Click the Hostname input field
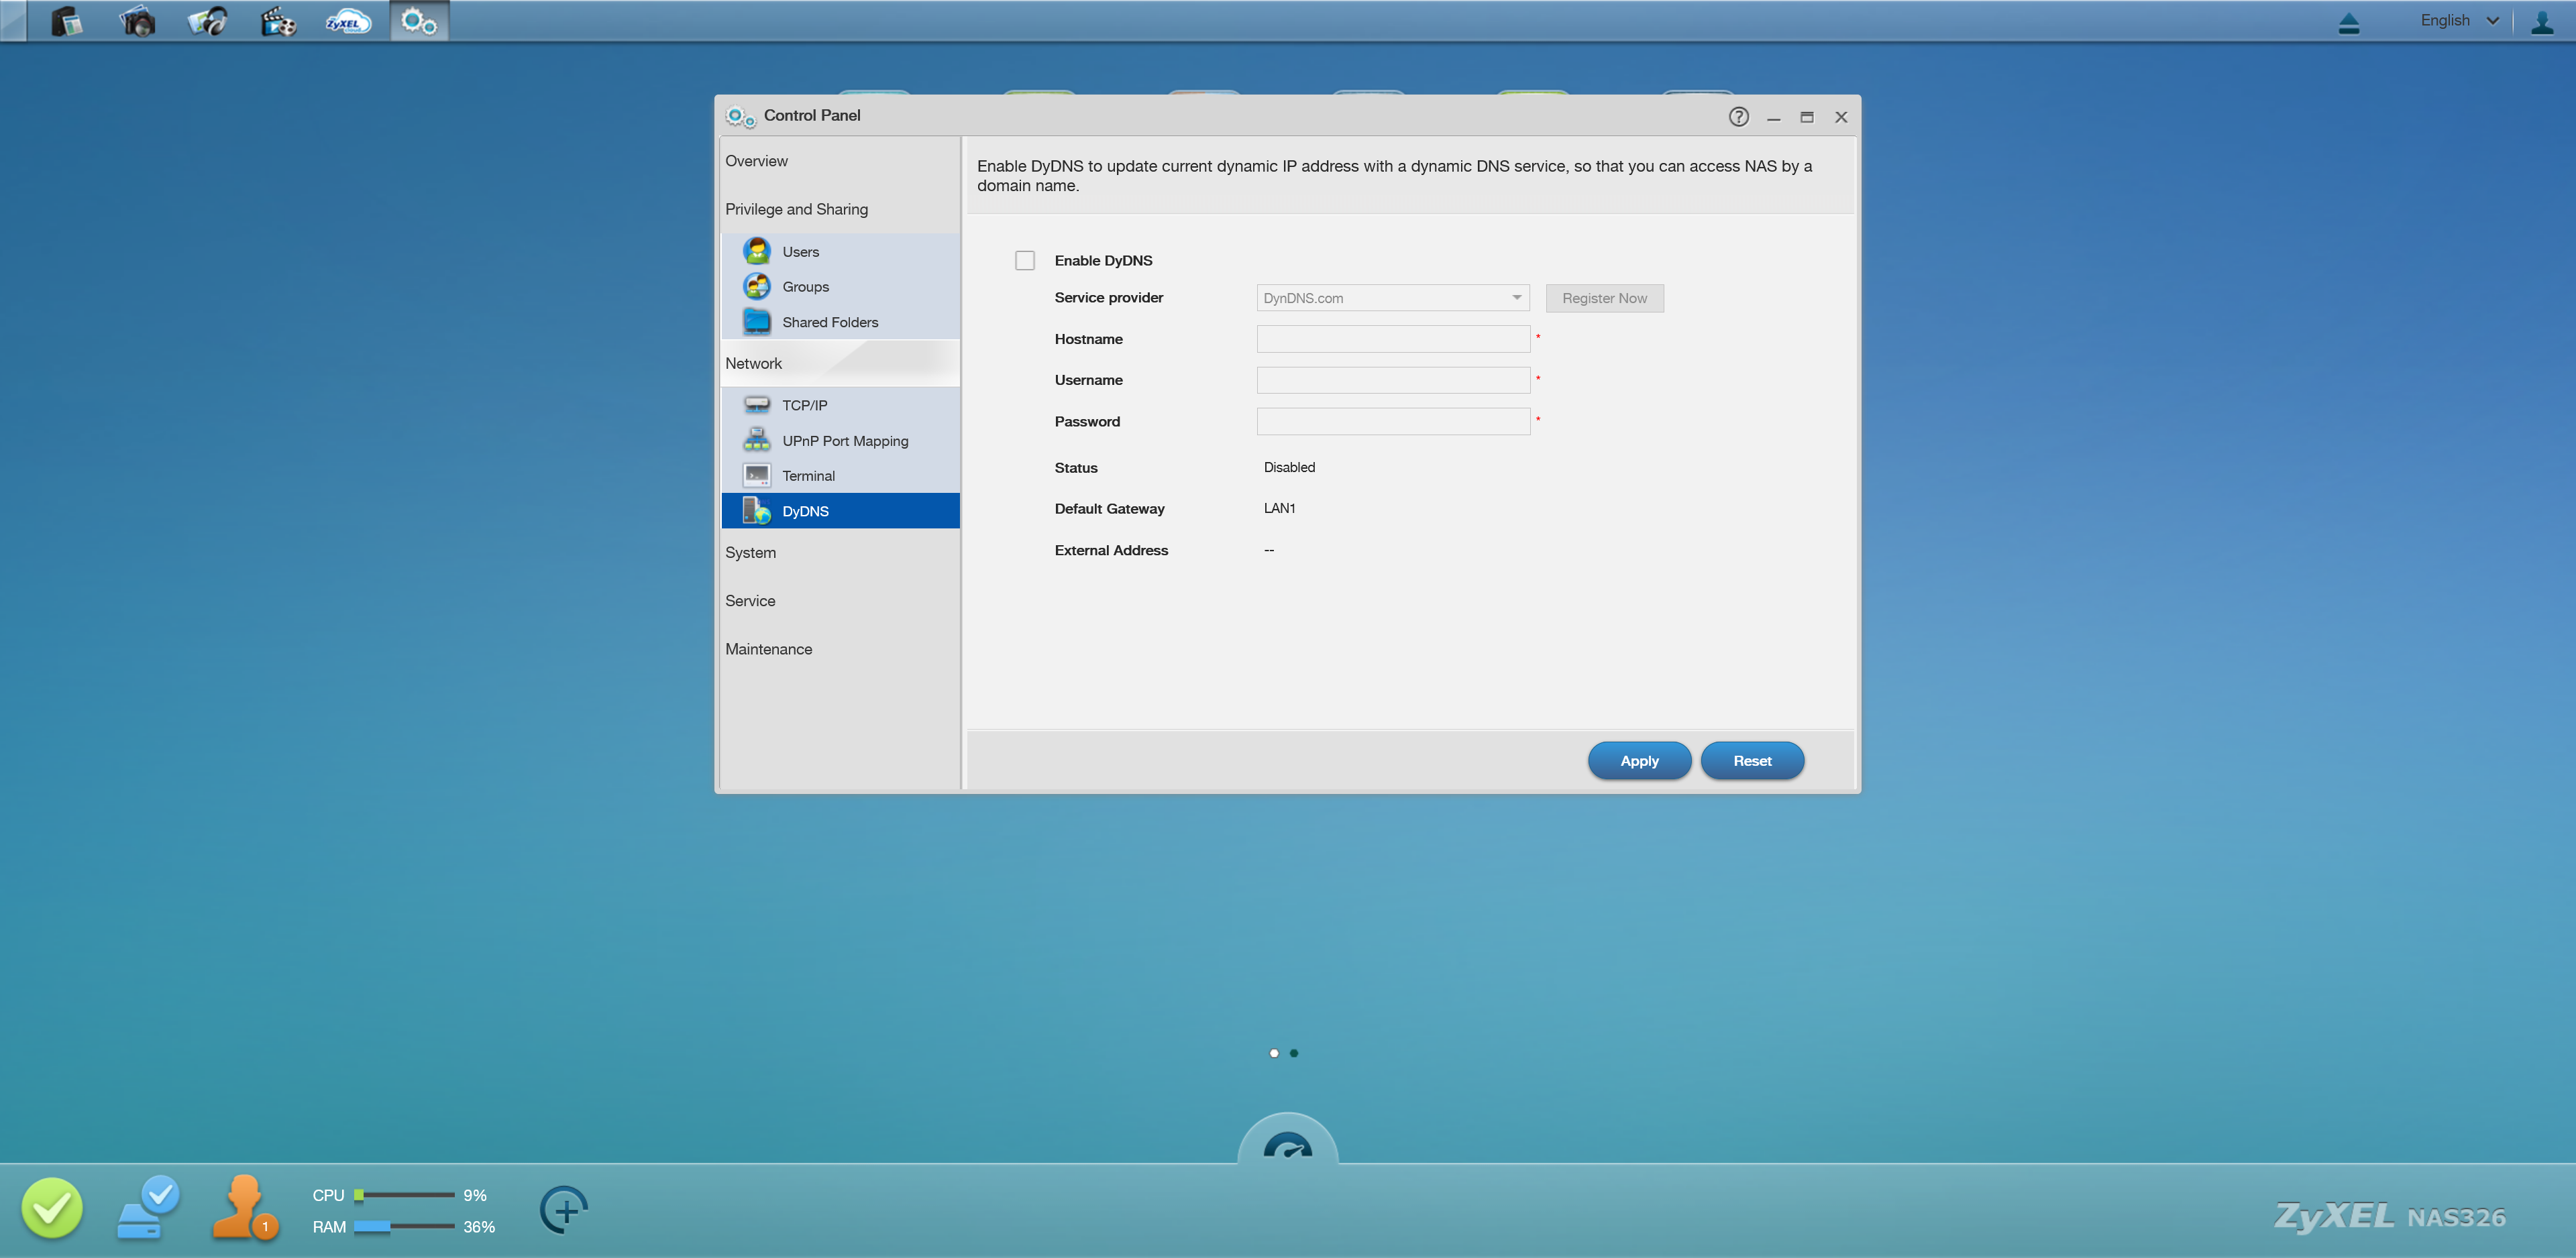This screenshot has width=2576, height=1258. 1392,339
